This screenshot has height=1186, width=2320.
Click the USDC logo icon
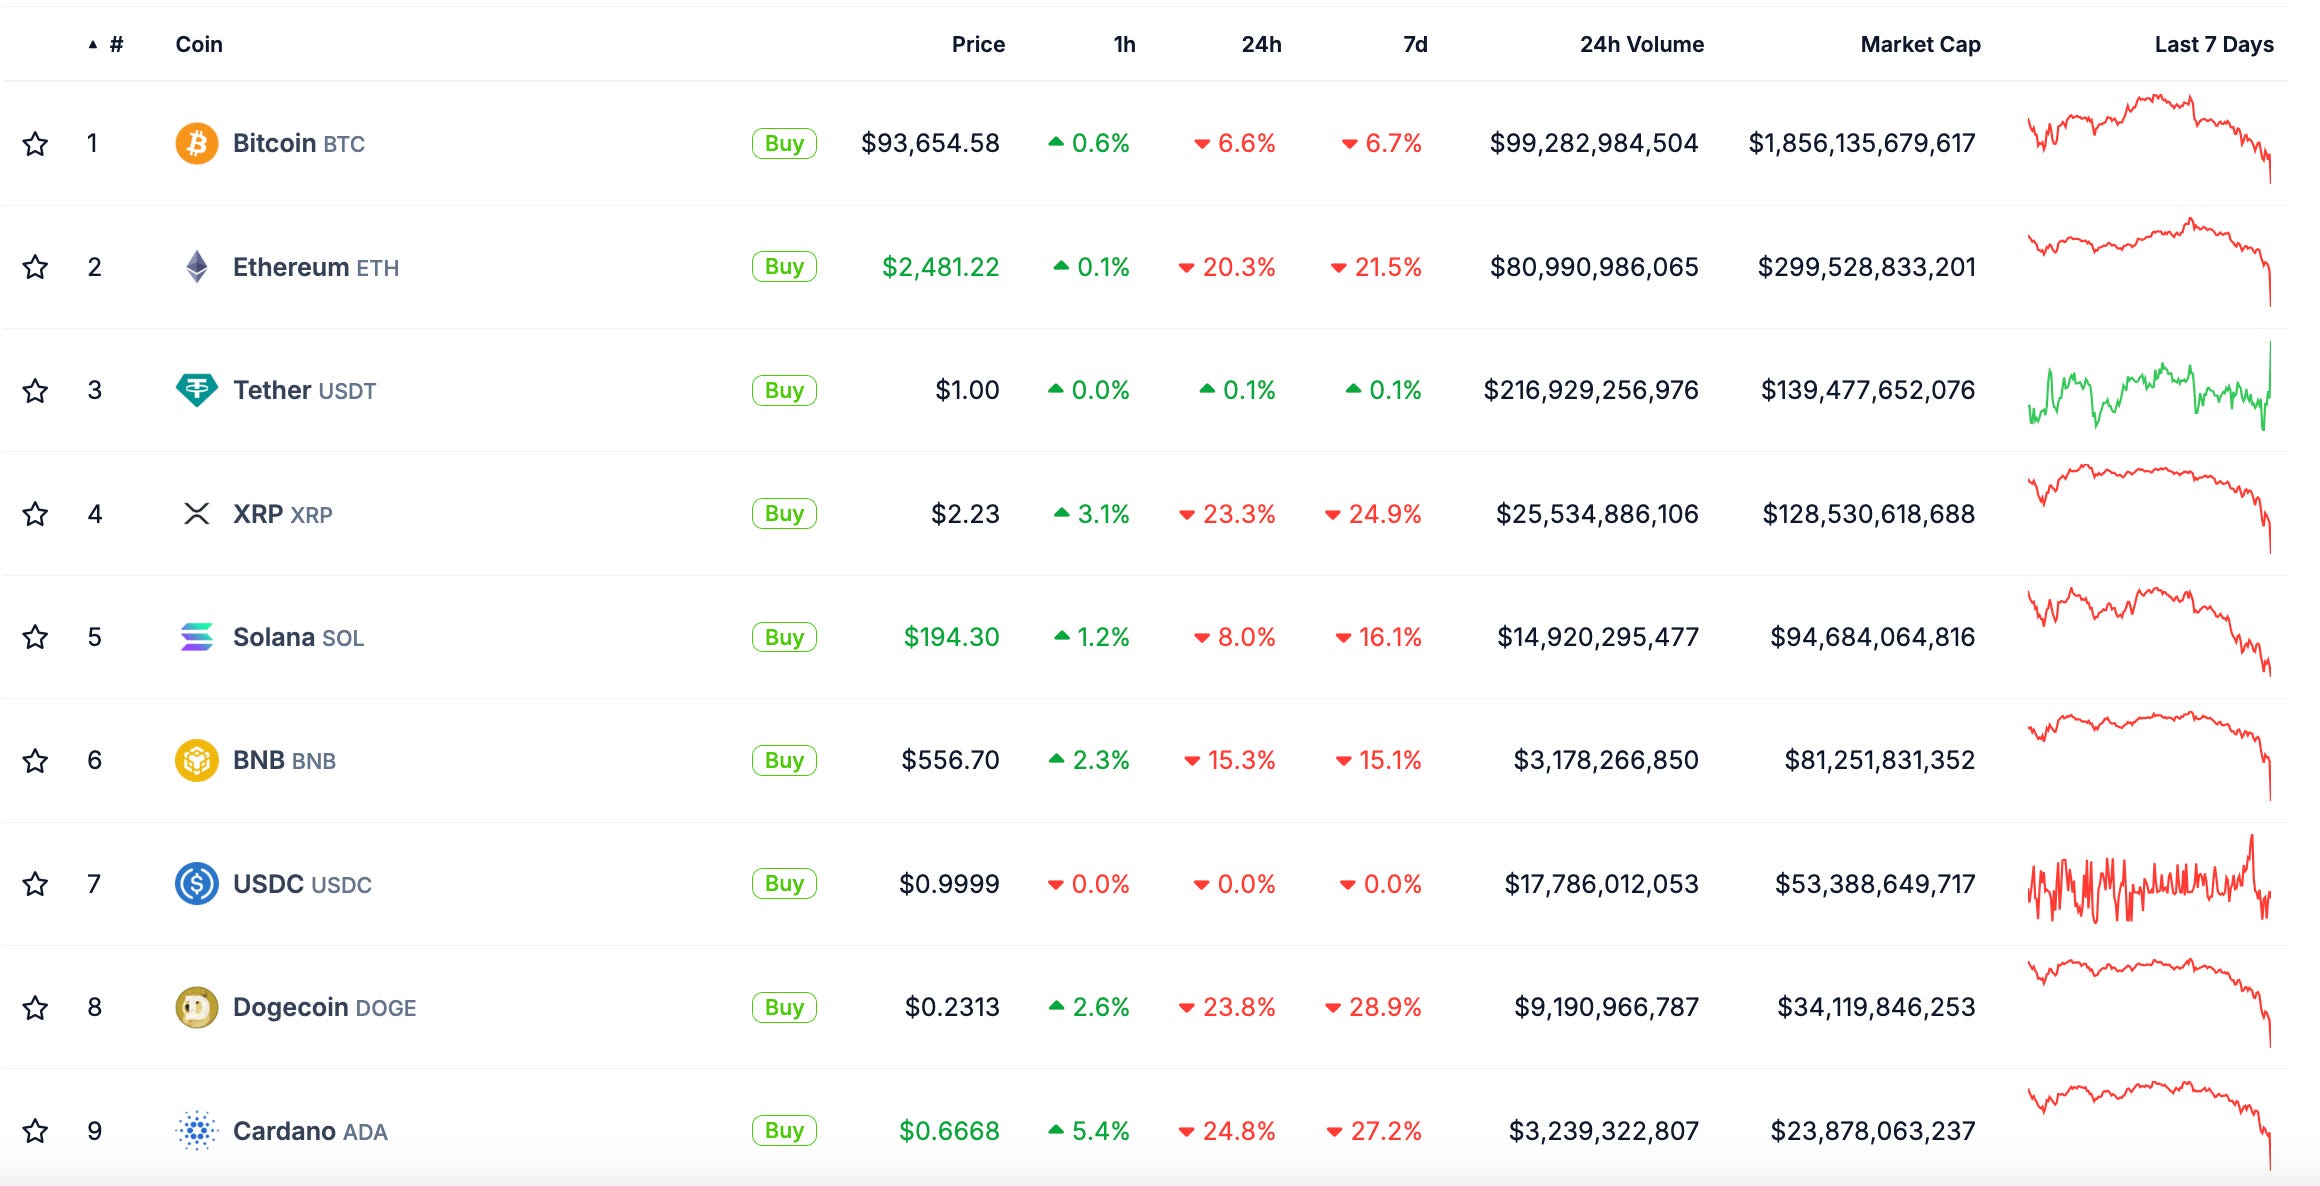click(197, 884)
